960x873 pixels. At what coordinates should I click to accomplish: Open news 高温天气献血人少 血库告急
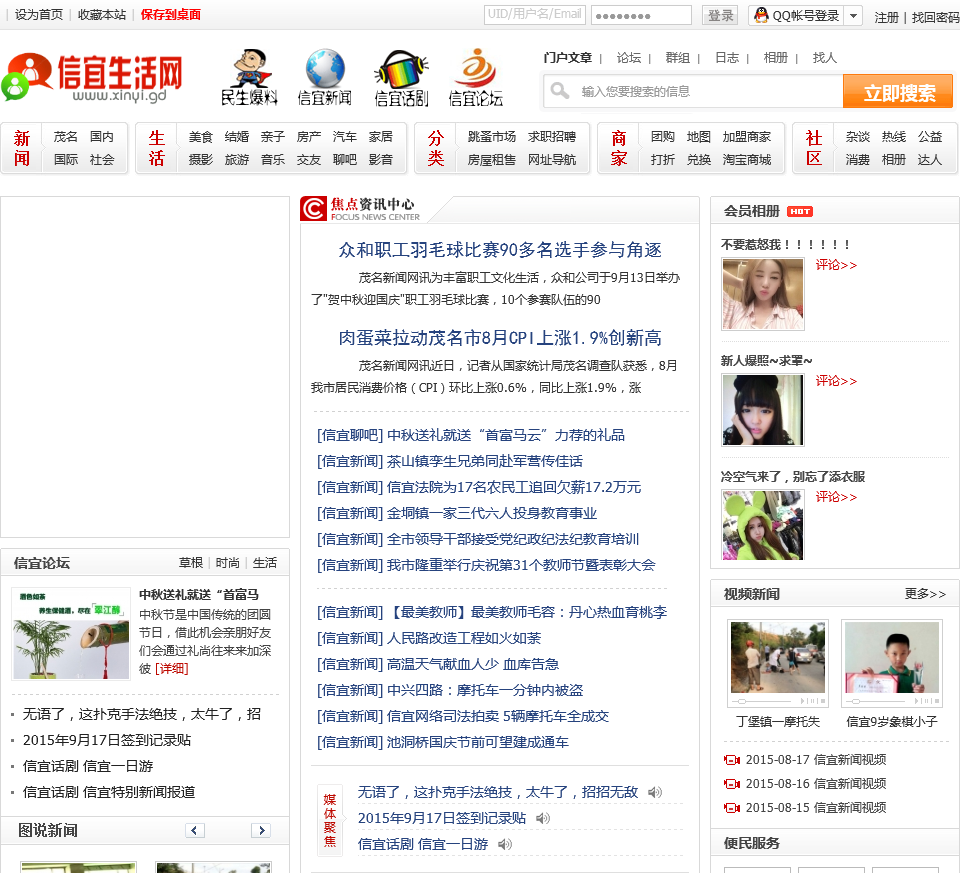click(x=473, y=664)
